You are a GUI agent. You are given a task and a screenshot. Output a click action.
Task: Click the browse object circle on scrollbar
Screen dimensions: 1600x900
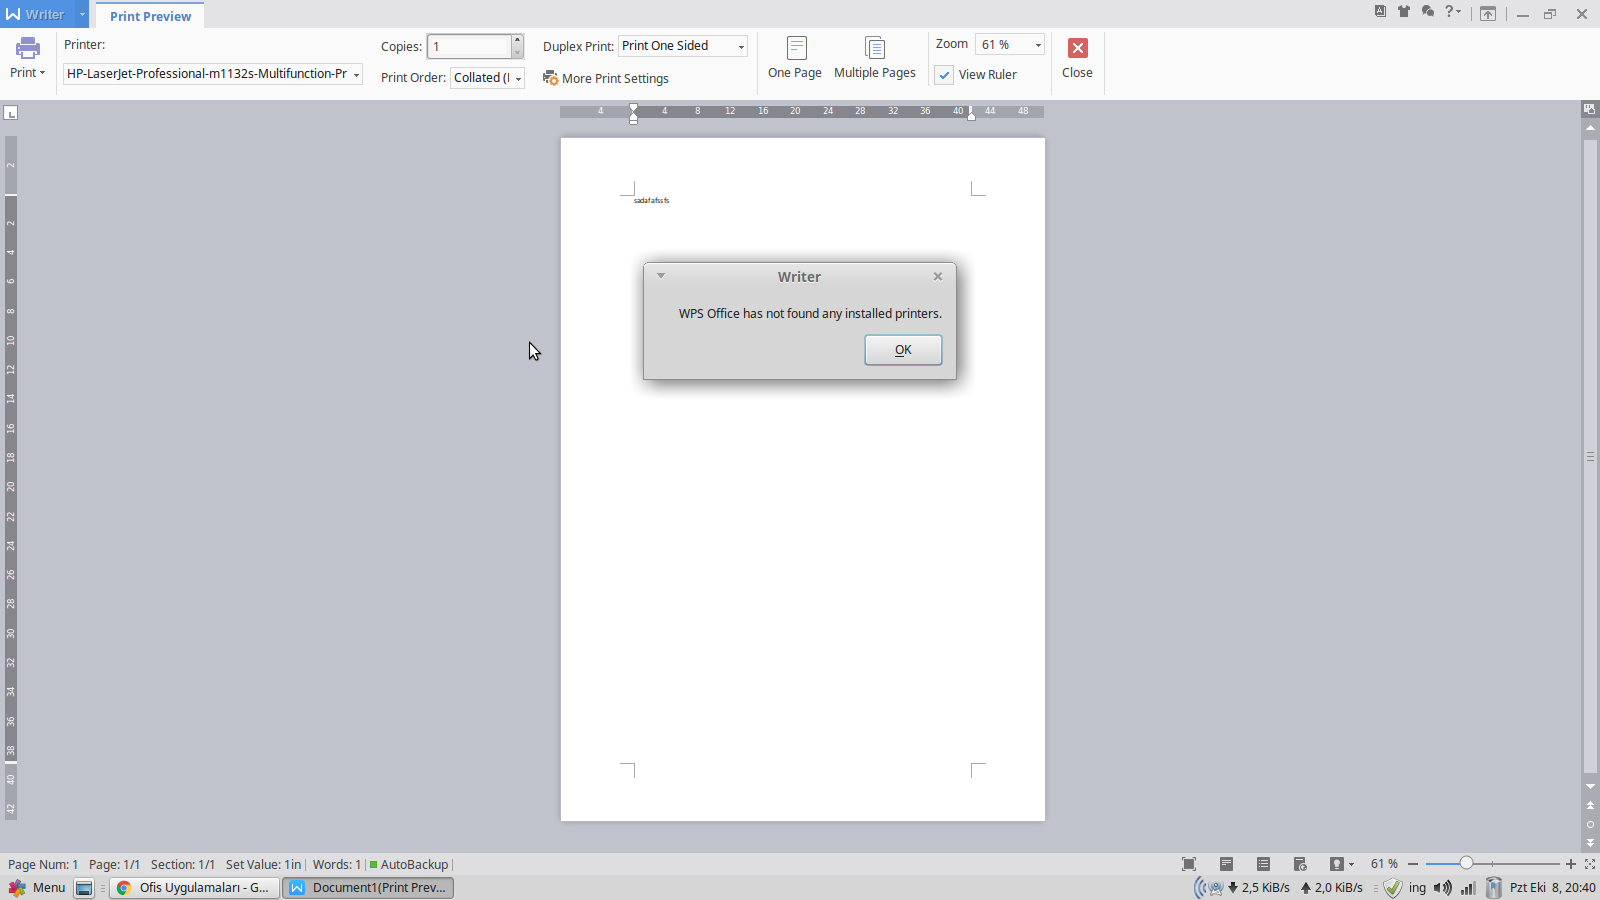click(x=1590, y=825)
